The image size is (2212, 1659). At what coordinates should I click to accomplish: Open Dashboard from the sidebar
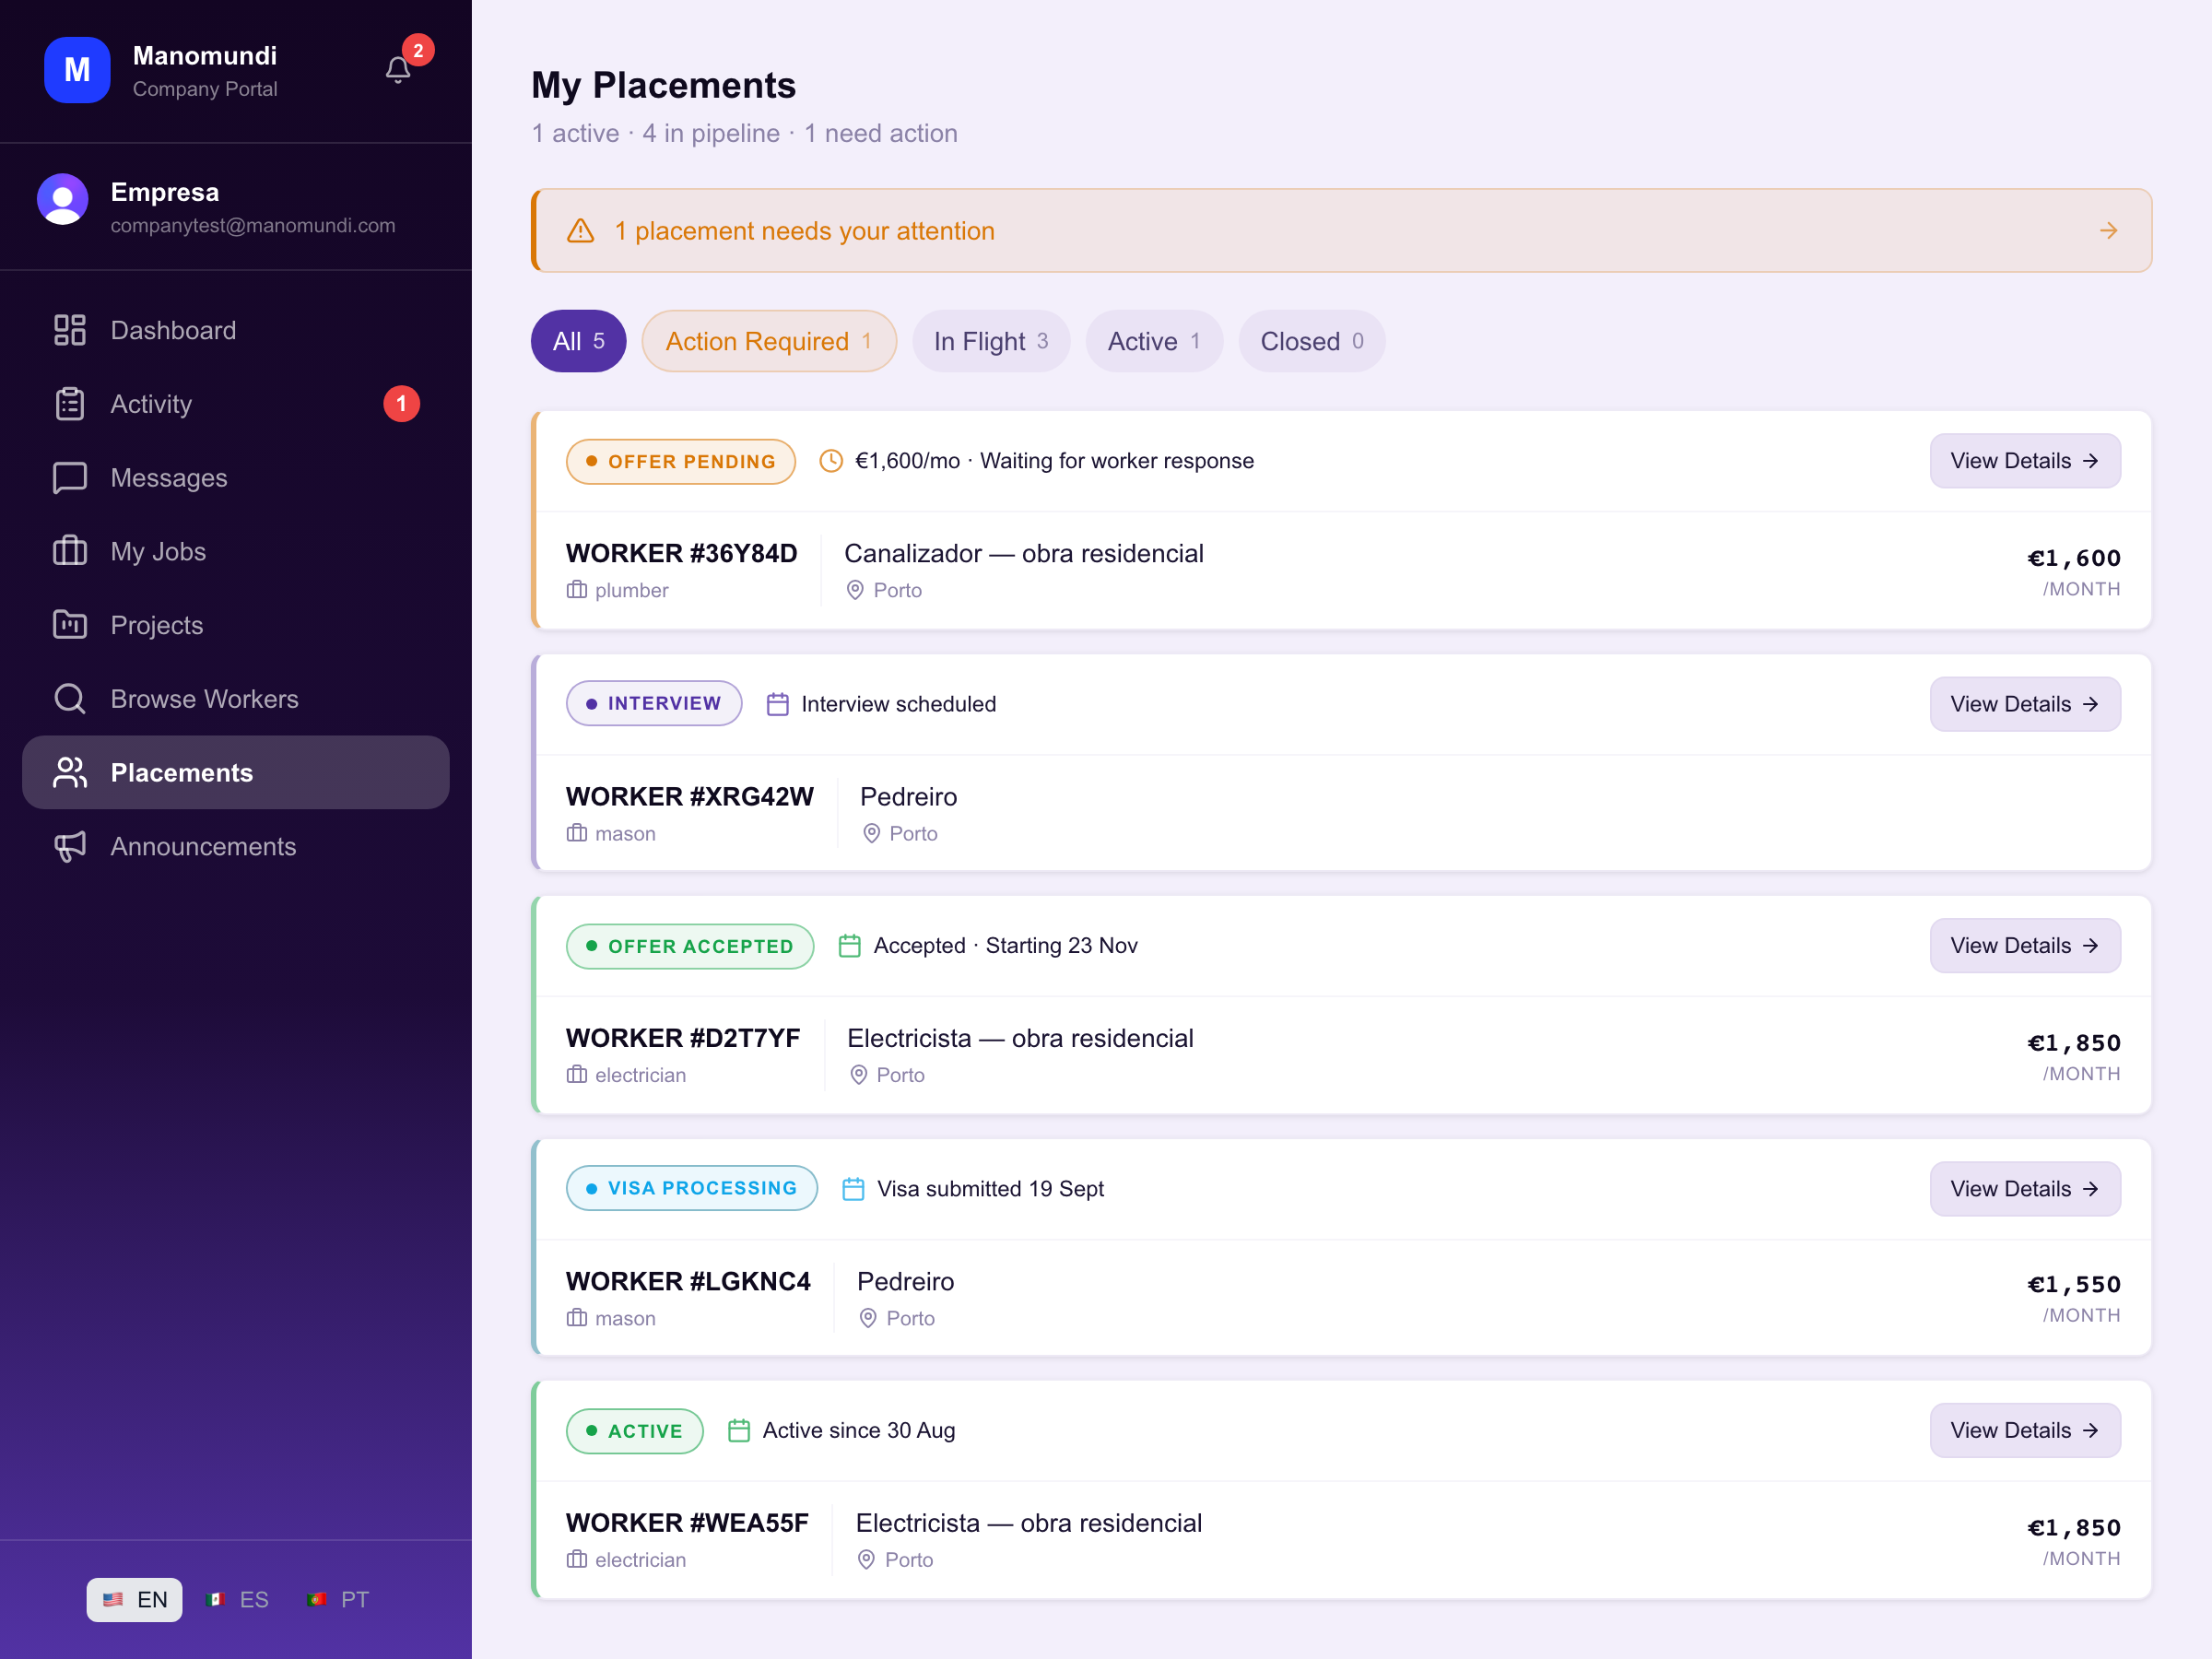point(236,330)
